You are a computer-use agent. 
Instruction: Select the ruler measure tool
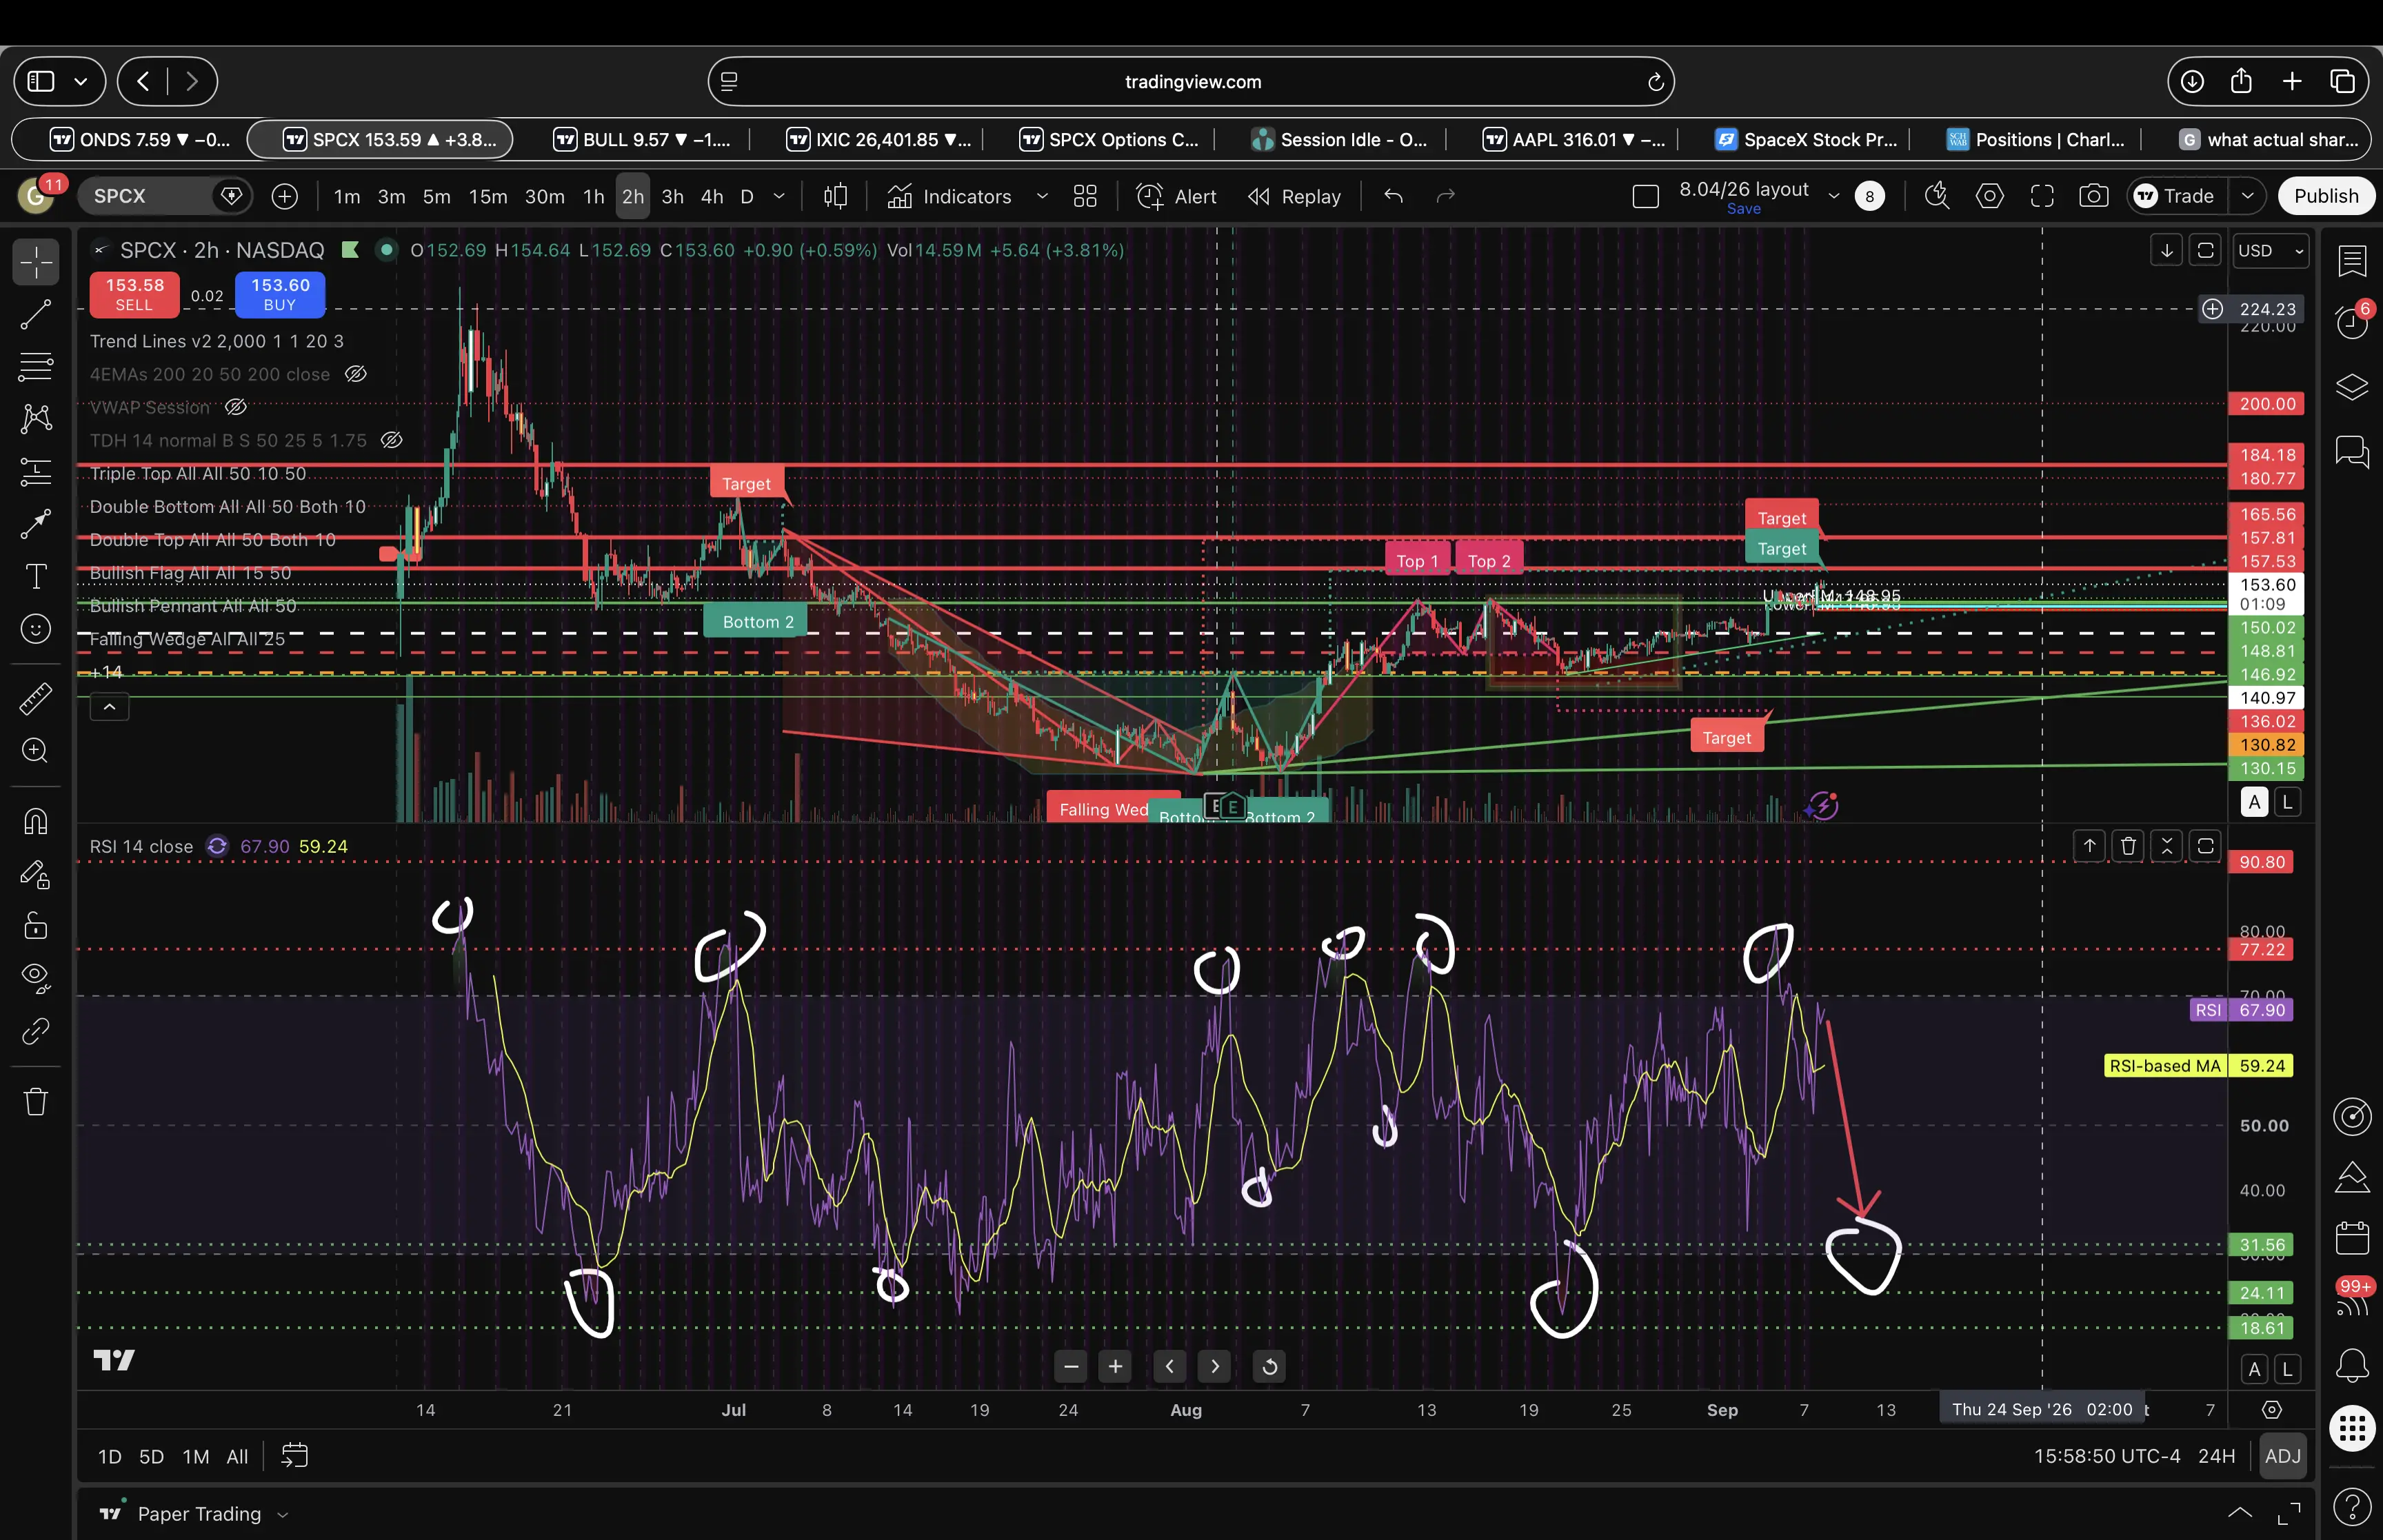(x=36, y=699)
